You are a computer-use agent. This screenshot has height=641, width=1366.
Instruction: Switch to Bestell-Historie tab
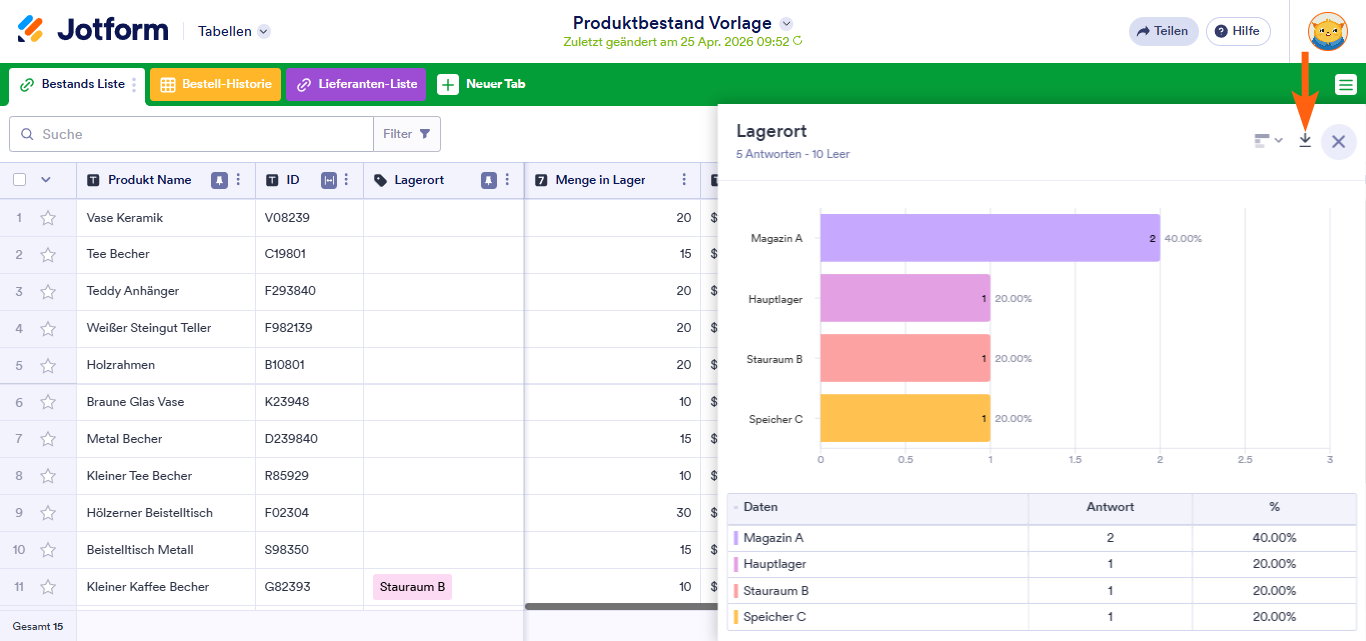click(x=216, y=85)
